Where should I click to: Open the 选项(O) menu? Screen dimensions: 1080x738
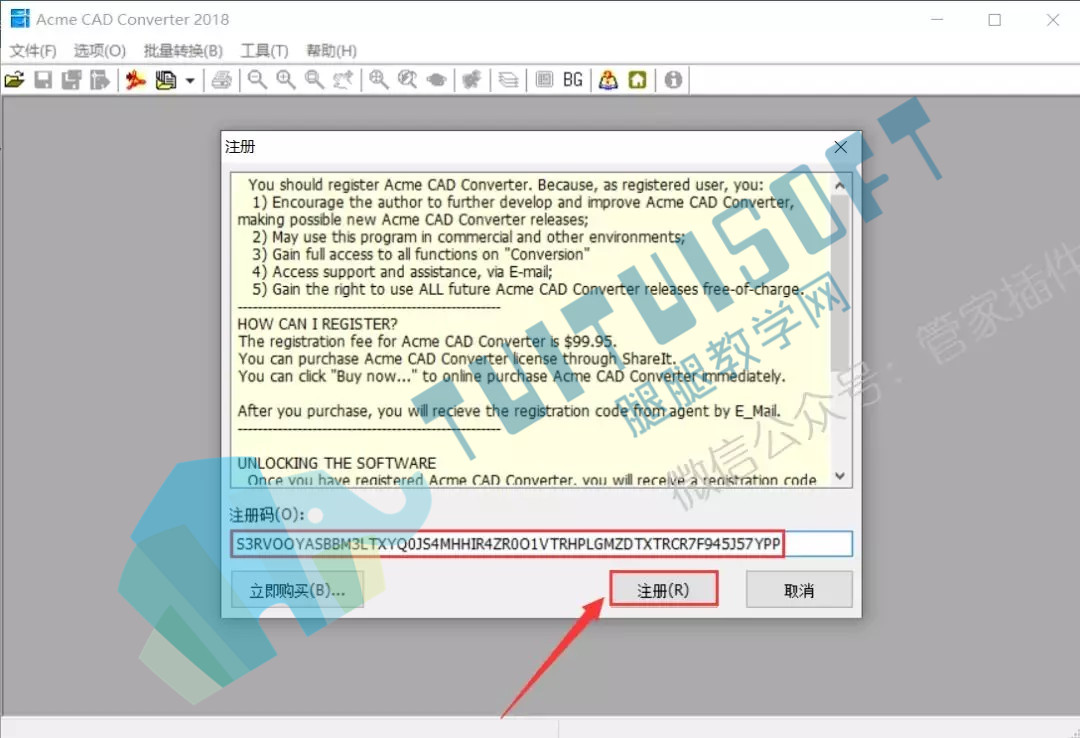pos(100,50)
